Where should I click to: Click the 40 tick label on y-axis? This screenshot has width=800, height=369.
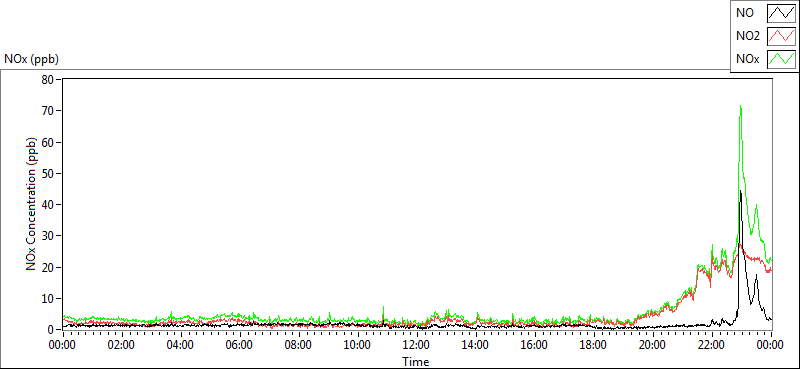pyautogui.click(x=49, y=205)
